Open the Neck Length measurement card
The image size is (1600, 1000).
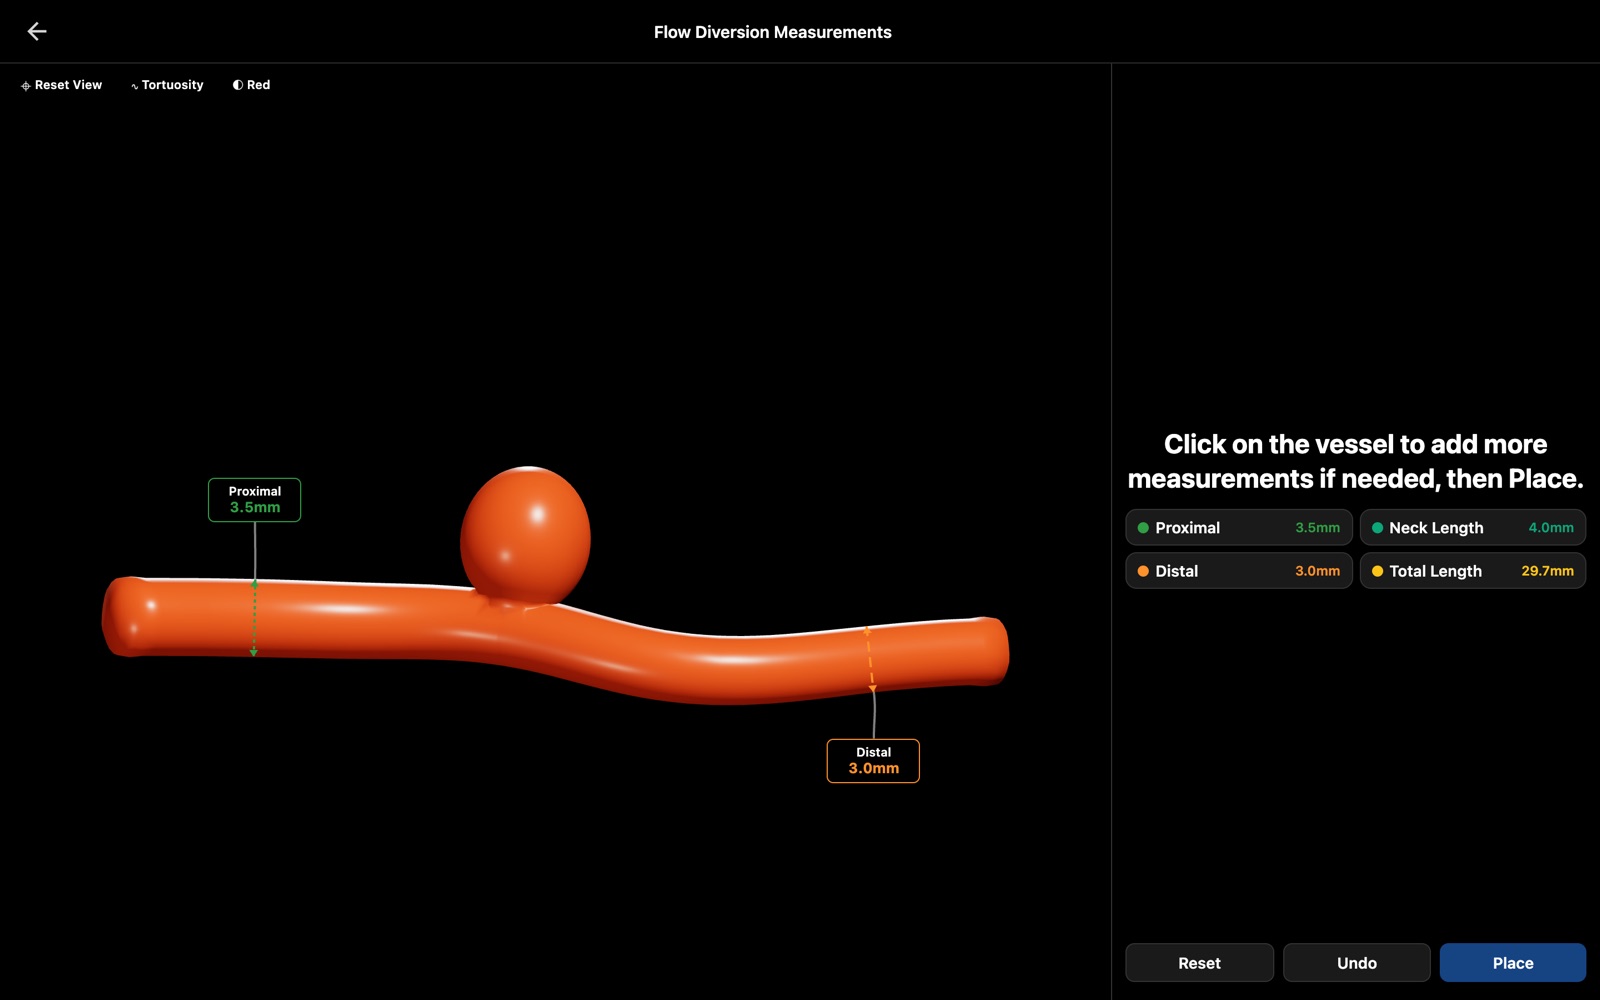[1473, 527]
